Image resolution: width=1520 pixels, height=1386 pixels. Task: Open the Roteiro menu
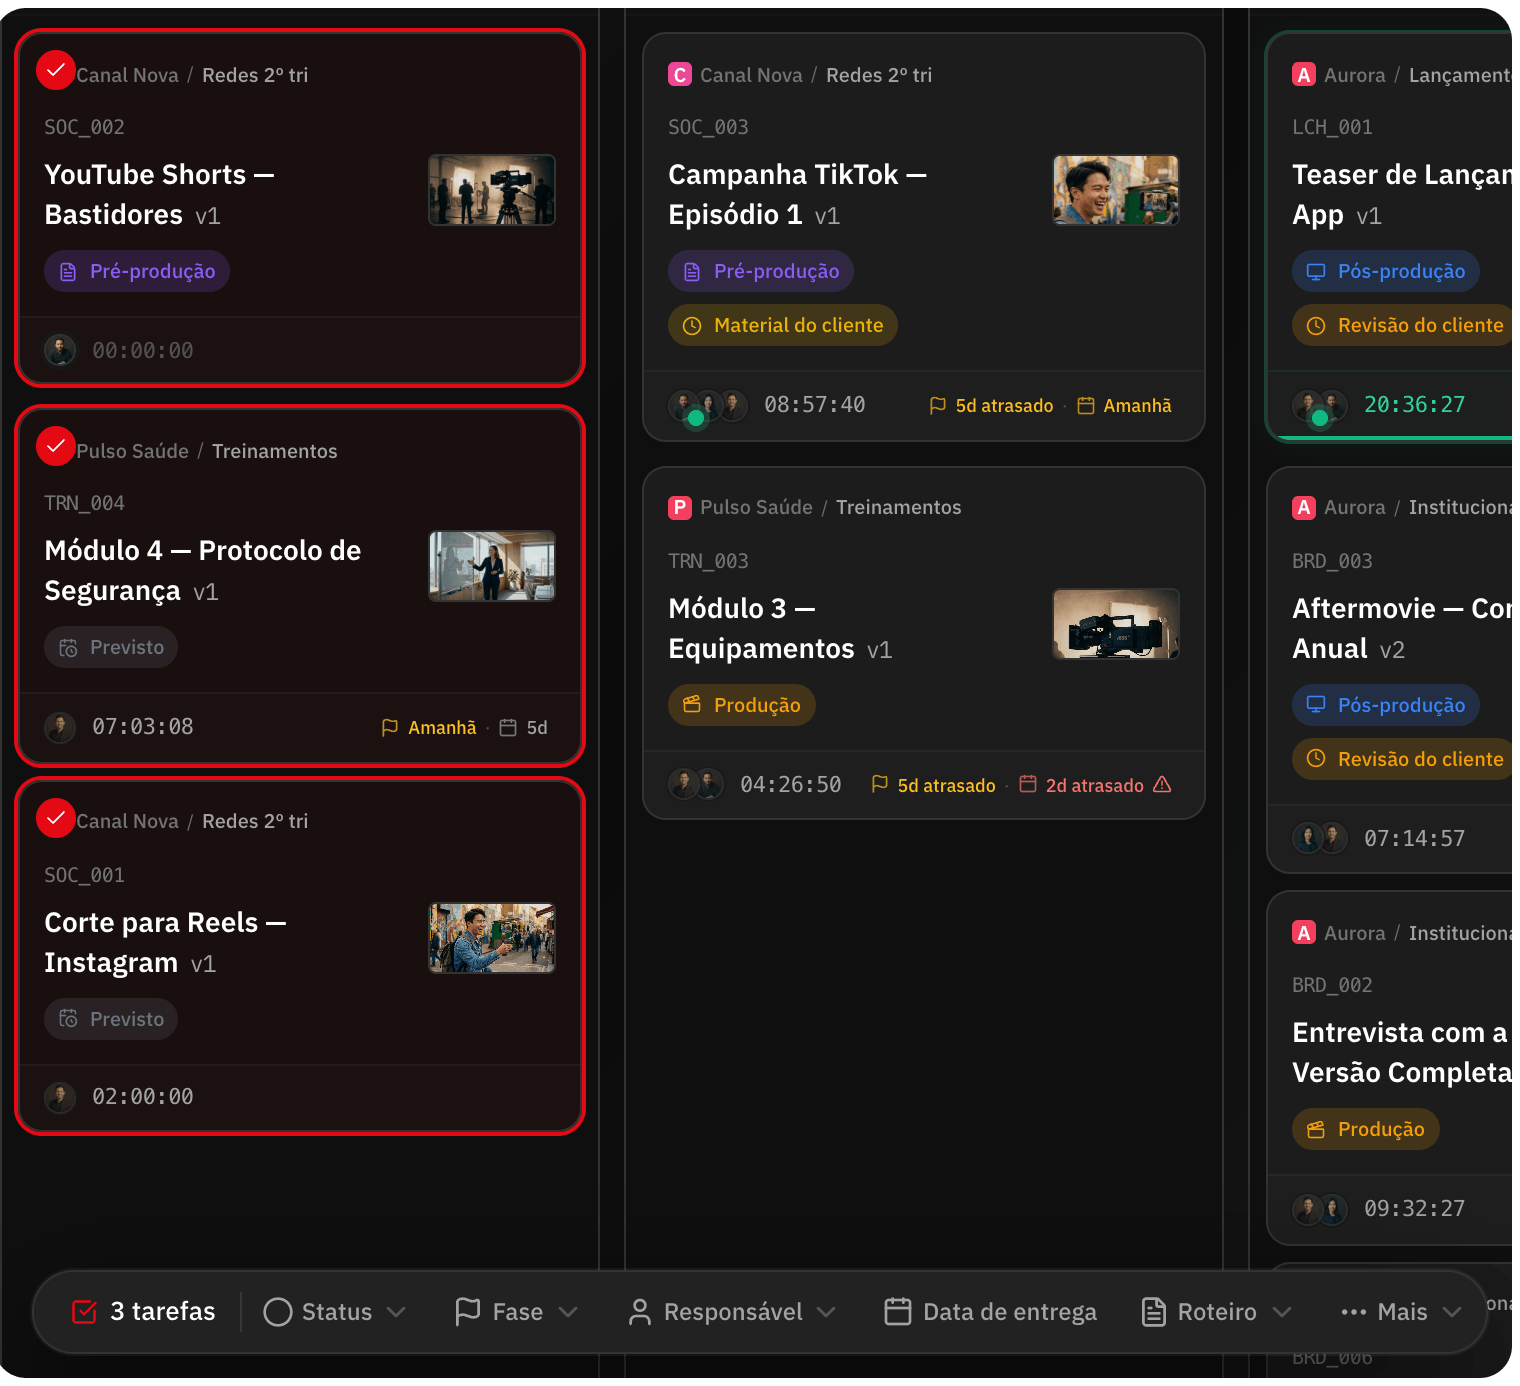pyautogui.click(x=1217, y=1312)
